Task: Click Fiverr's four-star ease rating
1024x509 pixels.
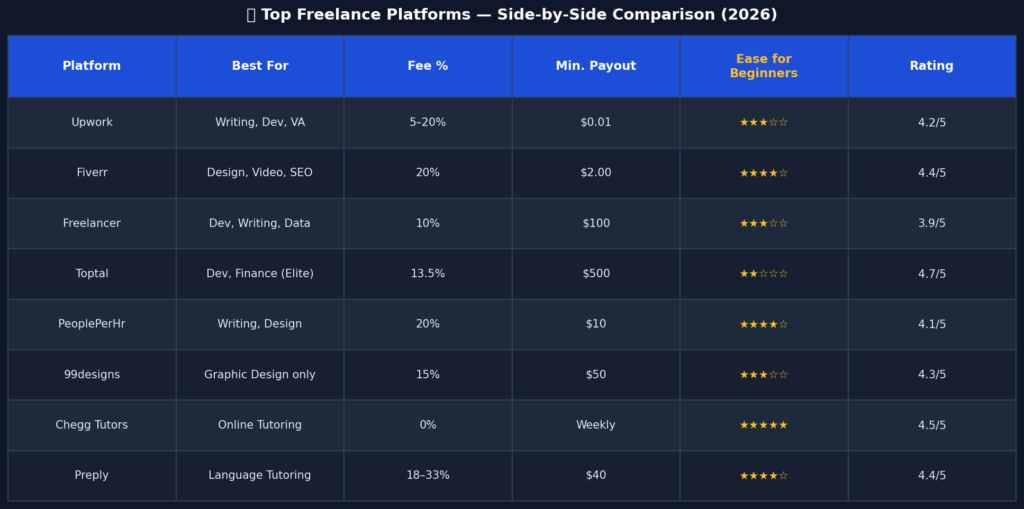Action: [x=764, y=172]
